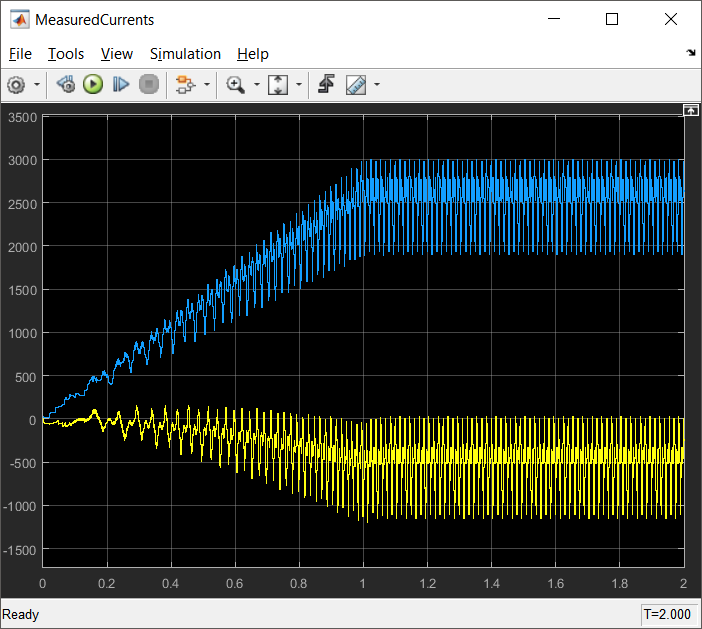Screen dimensions: 702x629
Task: Open the Configuration Properties gear icon
Action: (17, 85)
